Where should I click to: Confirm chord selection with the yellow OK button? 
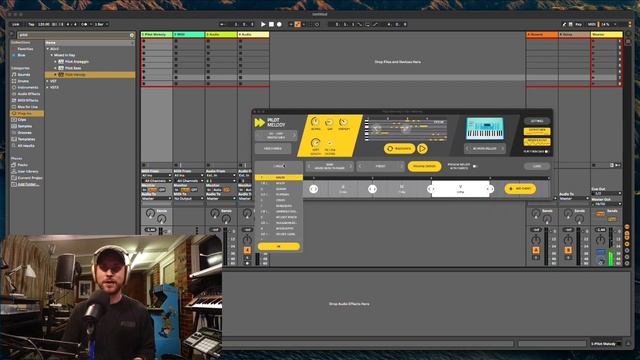tap(279, 247)
